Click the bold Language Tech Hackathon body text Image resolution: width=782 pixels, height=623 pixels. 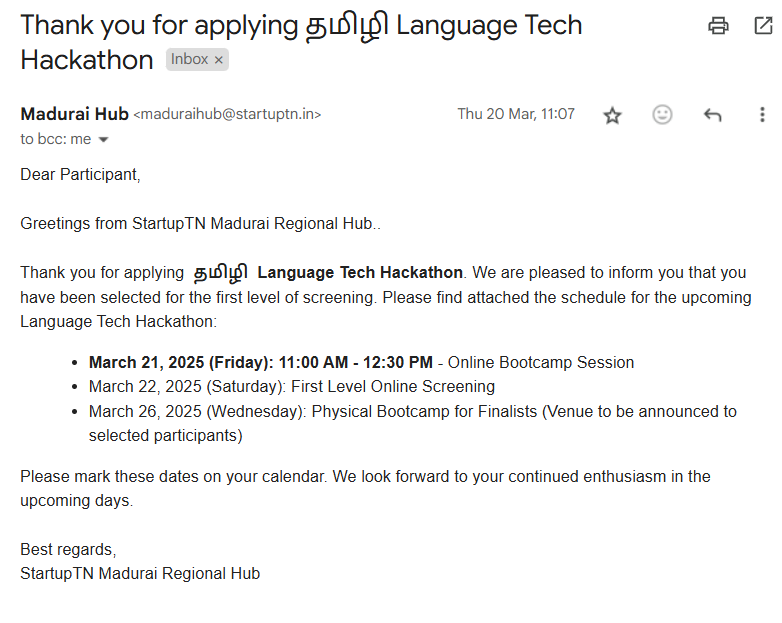pos(360,272)
